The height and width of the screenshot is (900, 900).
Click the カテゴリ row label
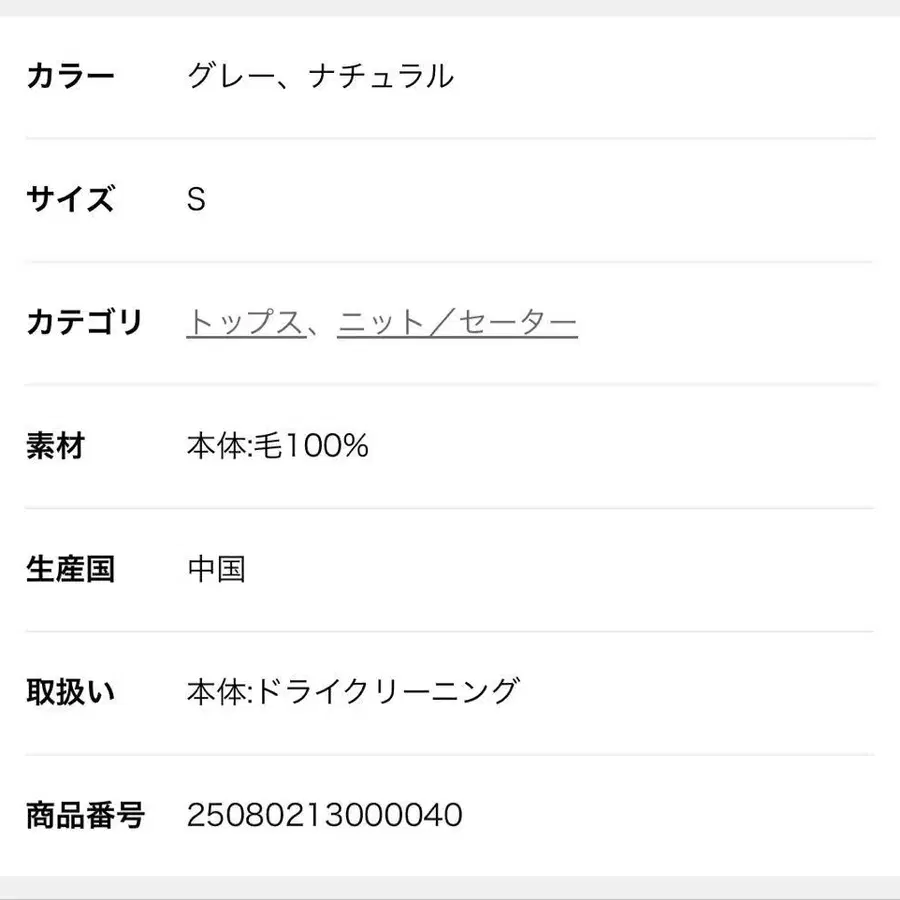84,323
